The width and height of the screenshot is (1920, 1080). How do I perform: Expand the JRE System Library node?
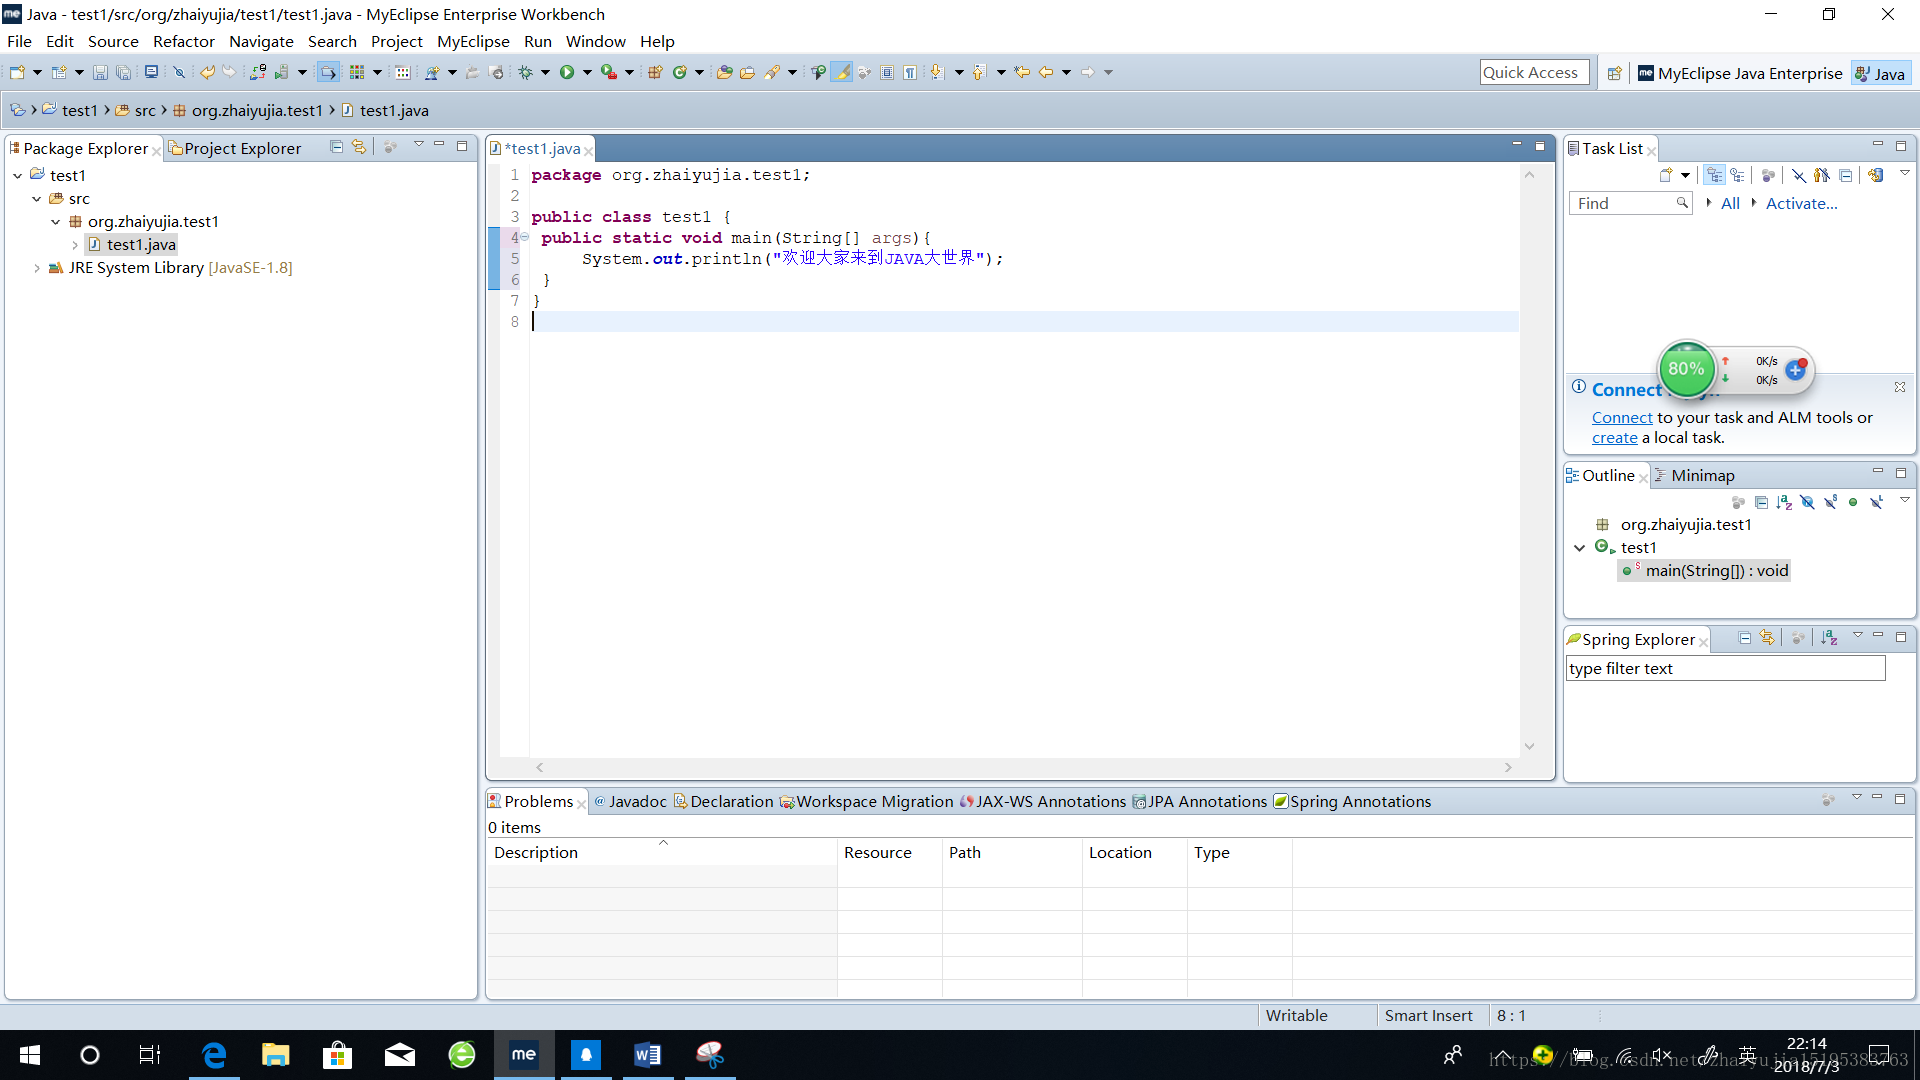pyautogui.click(x=37, y=266)
